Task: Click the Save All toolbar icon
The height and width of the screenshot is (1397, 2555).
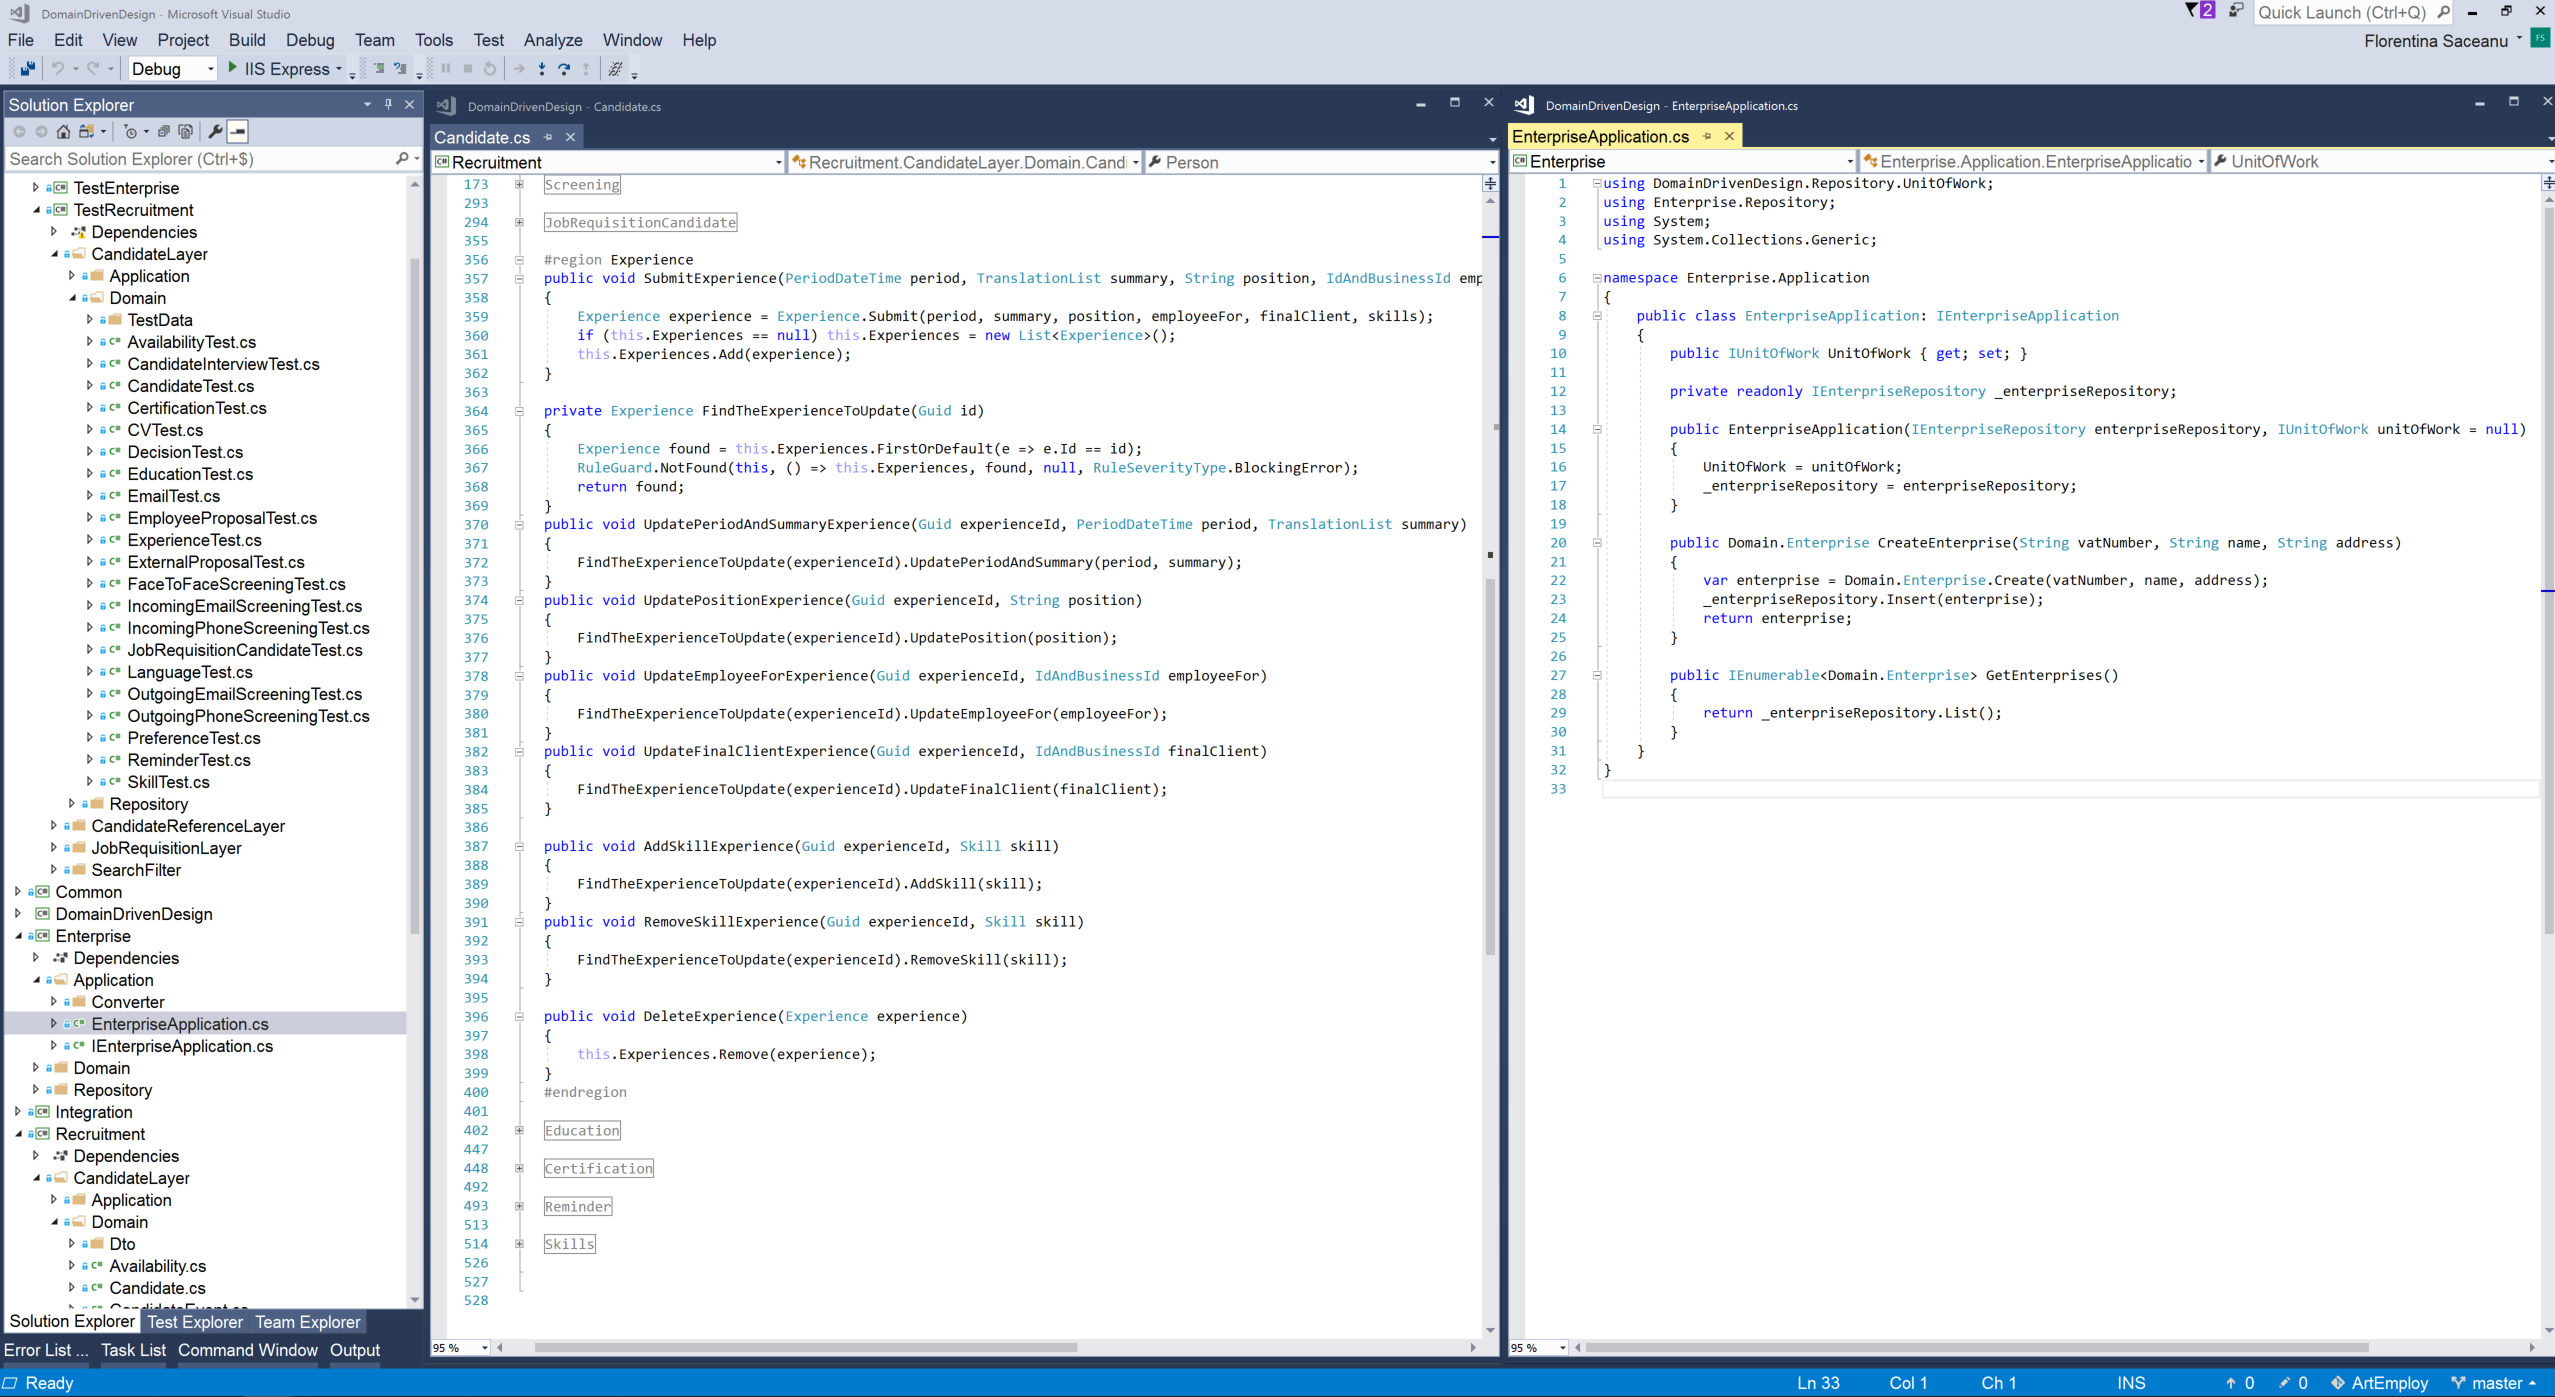Action: pos(27,68)
